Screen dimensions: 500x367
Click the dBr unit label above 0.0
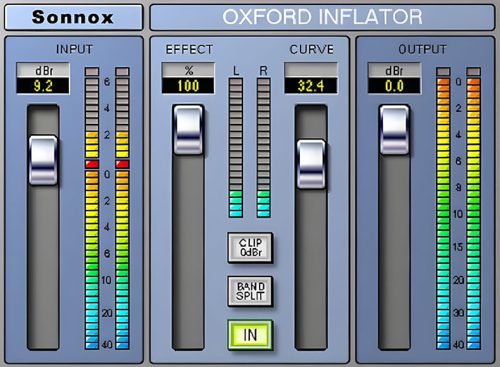(x=394, y=70)
